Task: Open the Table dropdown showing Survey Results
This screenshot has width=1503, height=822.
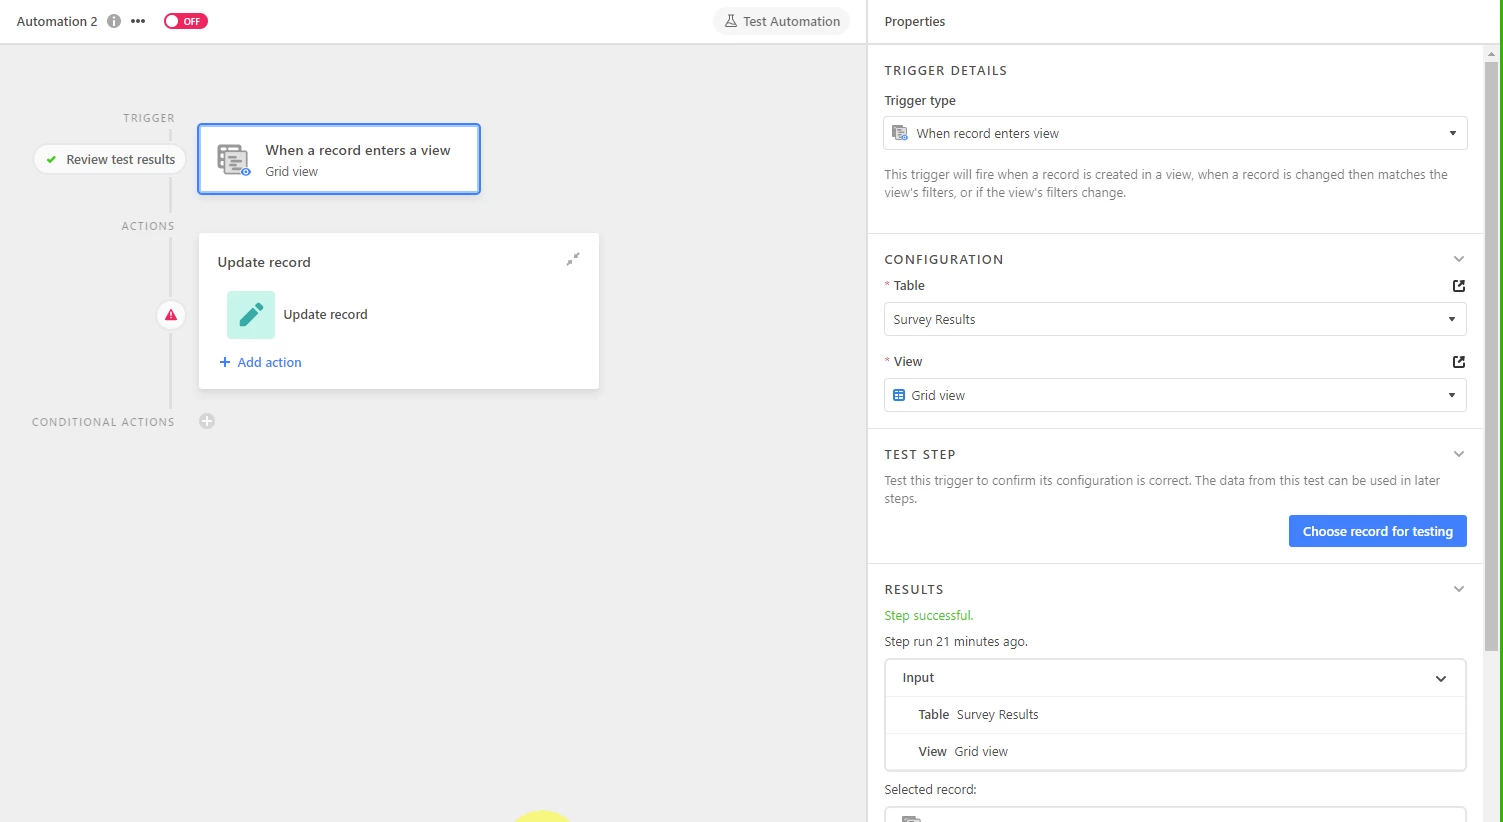Action: pos(1175,319)
